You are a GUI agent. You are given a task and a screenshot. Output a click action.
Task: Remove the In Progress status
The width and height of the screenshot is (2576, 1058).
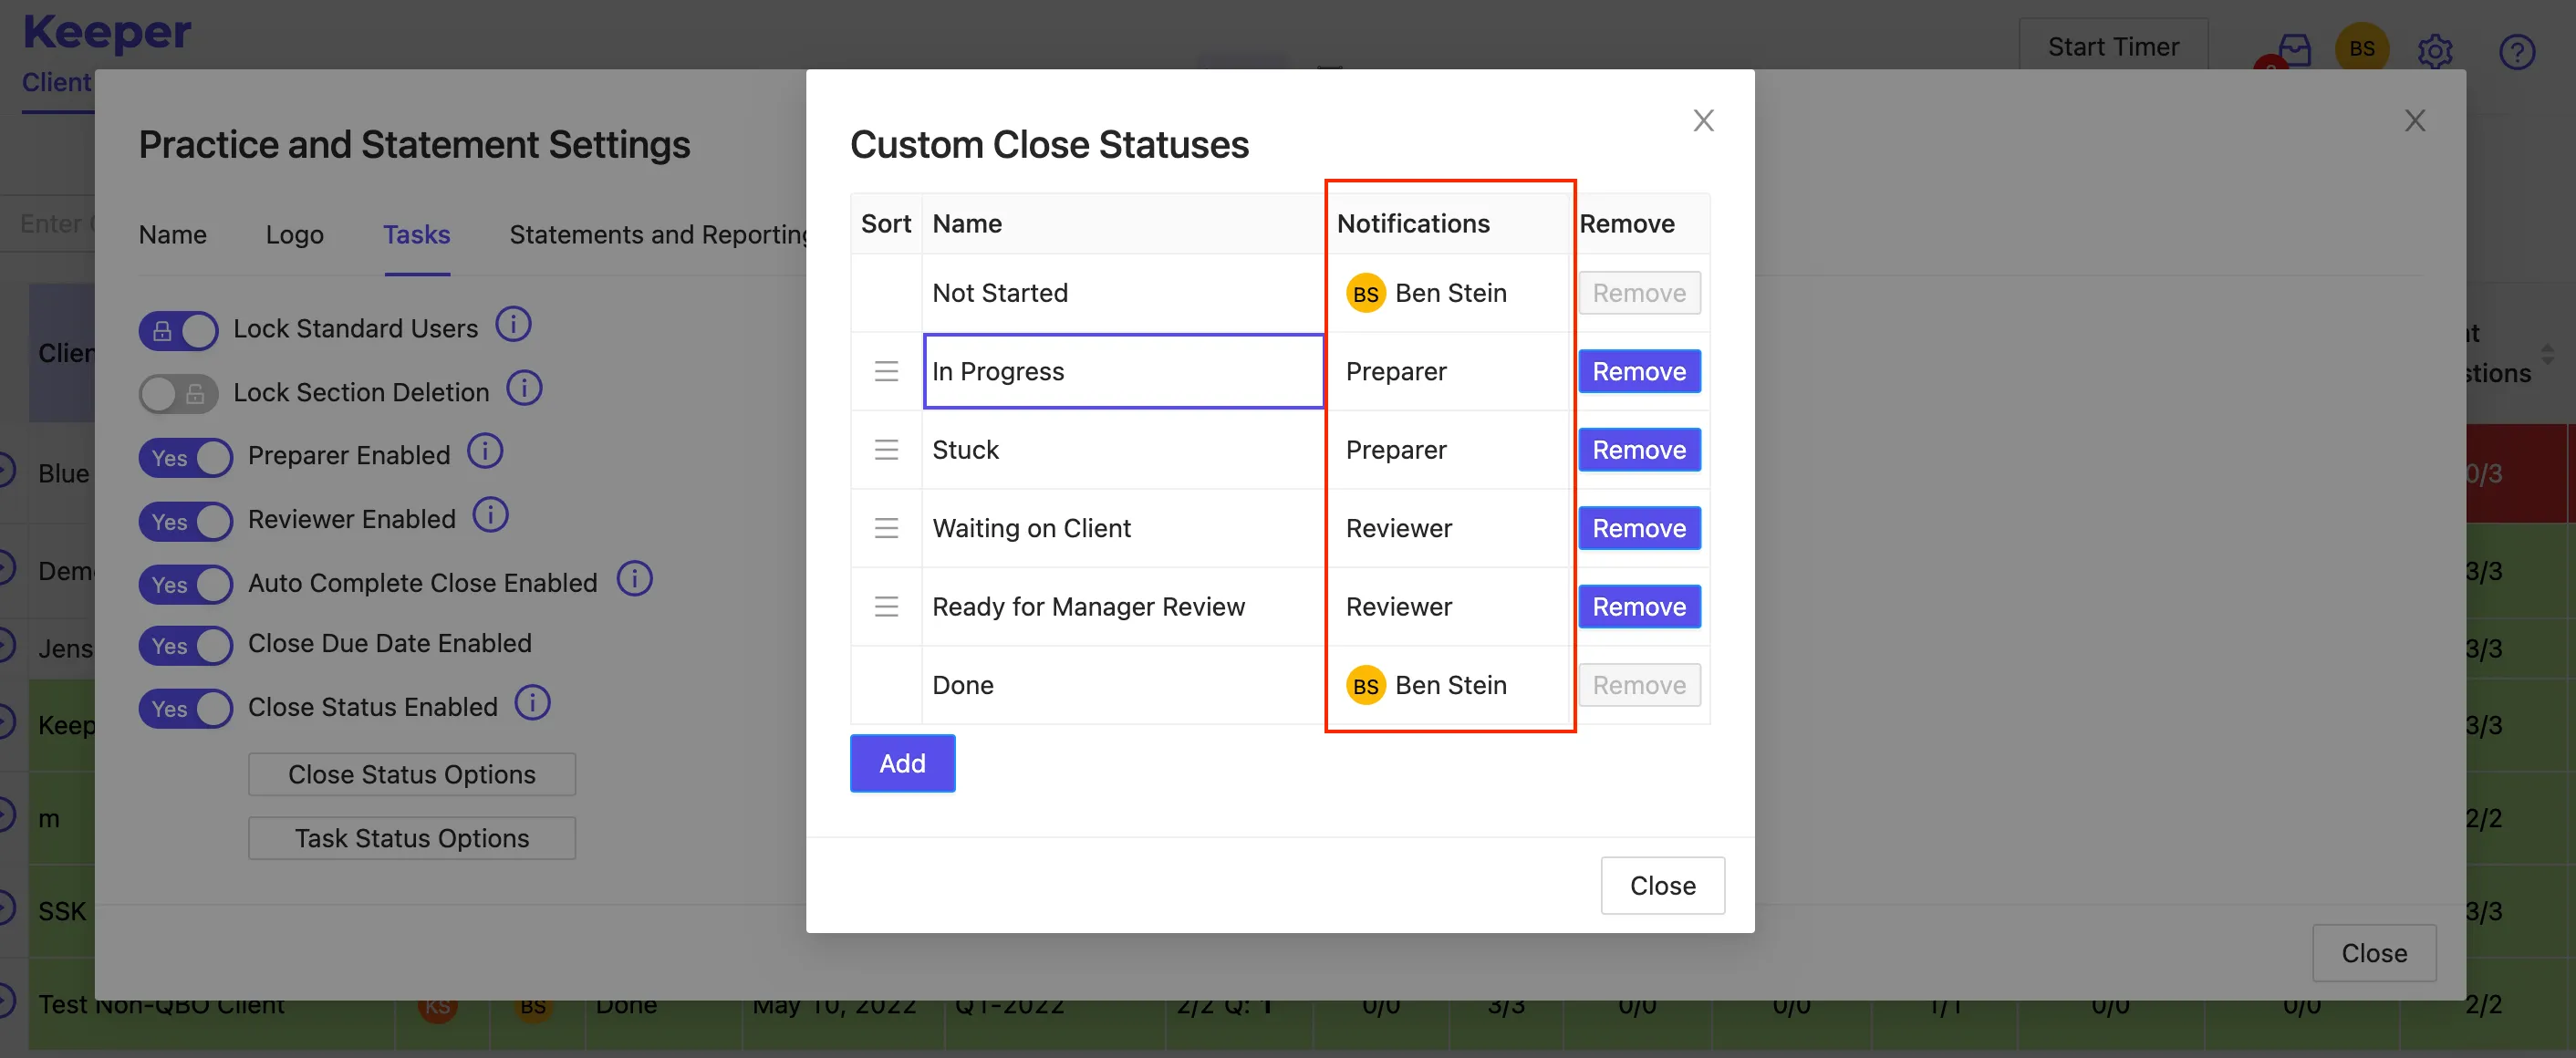[x=1639, y=372]
